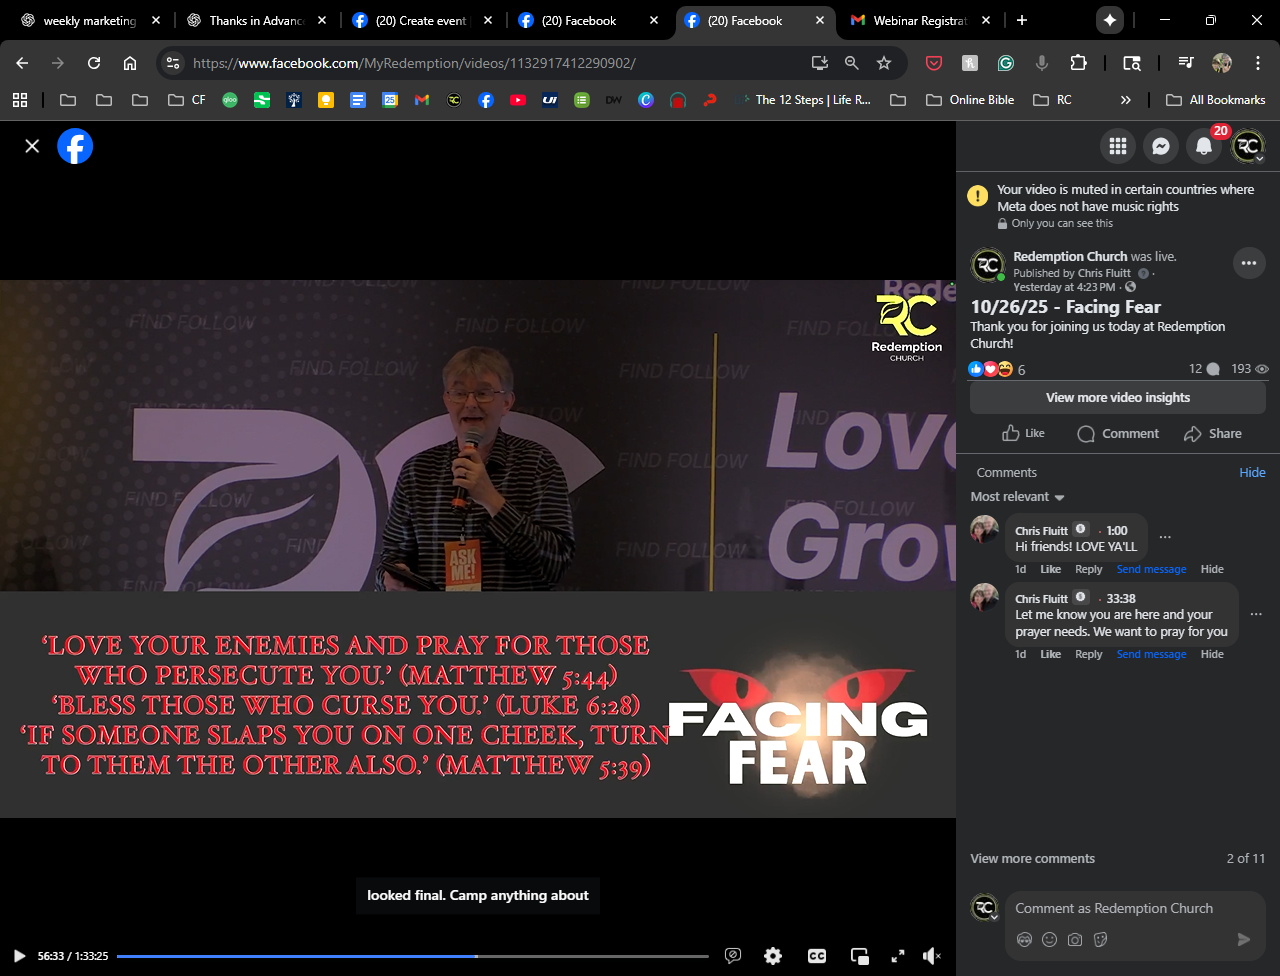Expand the Most relevant comment sorting
This screenshot has height=976, width=1280.
point(1017,497)
